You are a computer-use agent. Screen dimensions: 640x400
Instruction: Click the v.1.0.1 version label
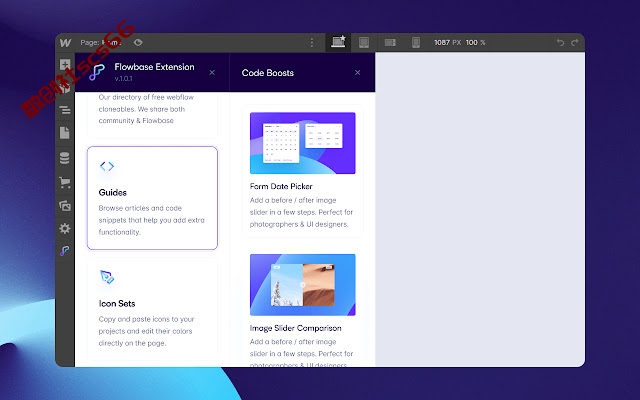(x=123, y=78)
